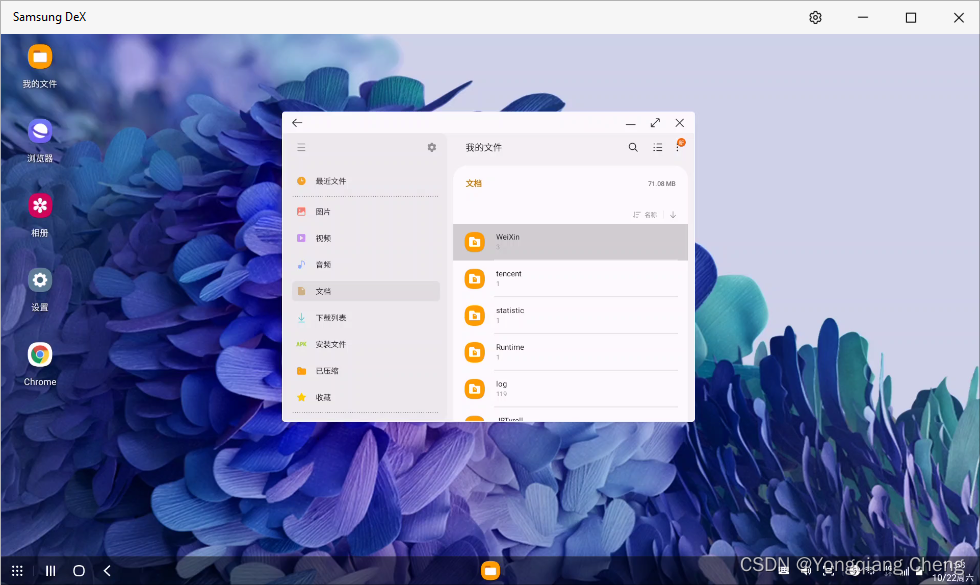Open 已压缩 category in the sidebar
This screenshot has height=585, width=980.
[366, 371]
